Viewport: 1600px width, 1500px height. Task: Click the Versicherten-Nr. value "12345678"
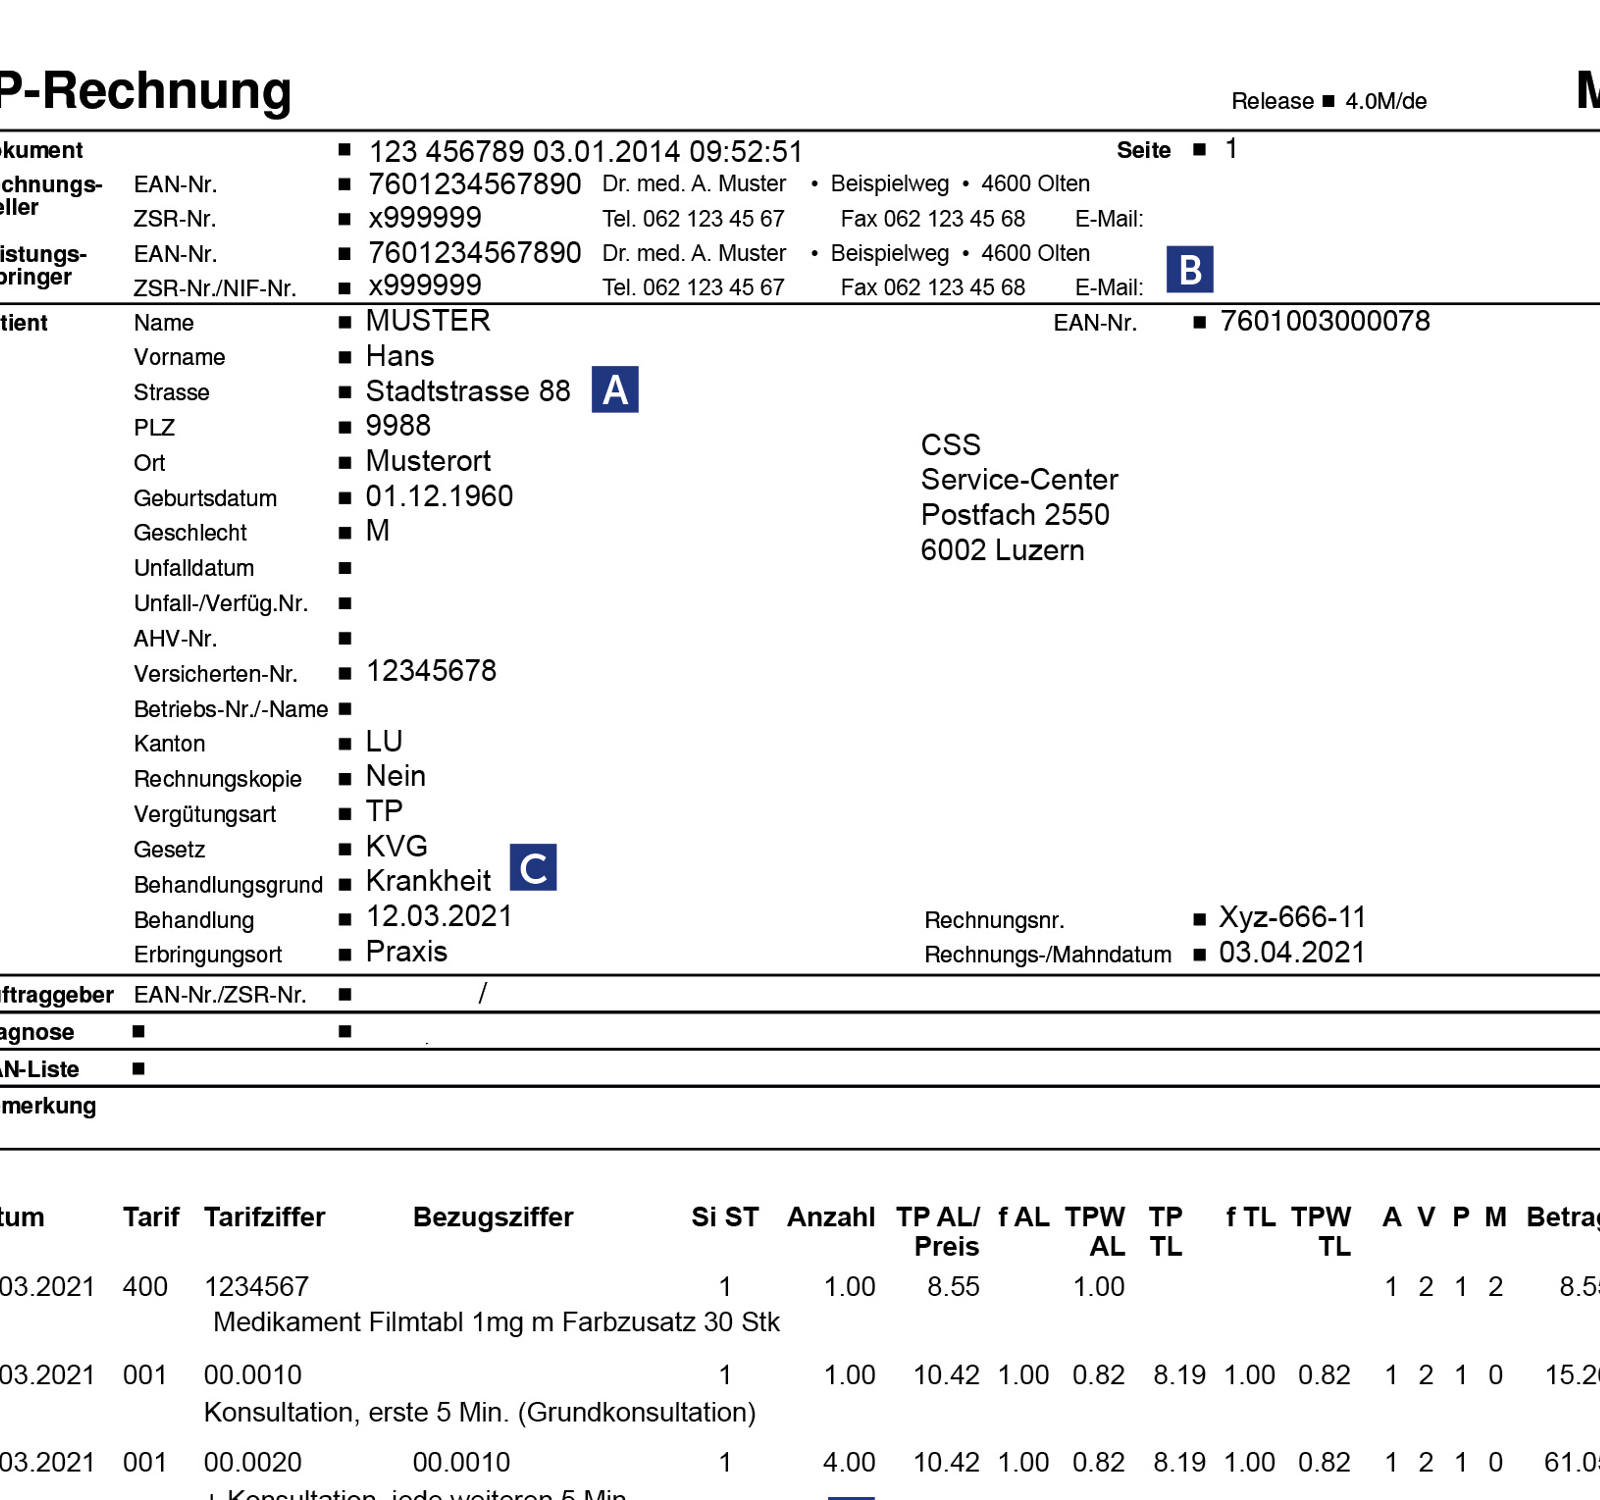(x=431, y=671)
